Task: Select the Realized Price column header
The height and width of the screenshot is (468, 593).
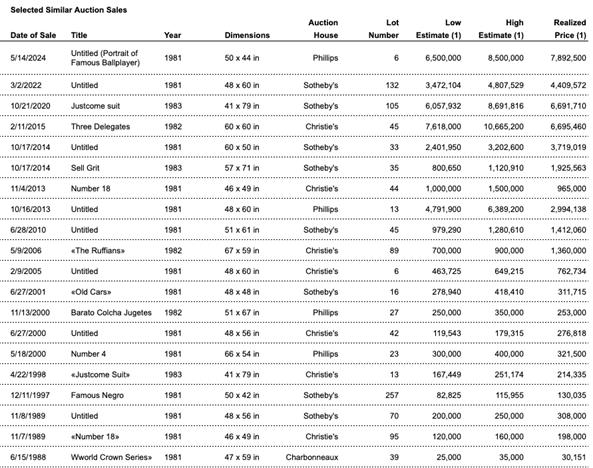Action: pos(570,29)
